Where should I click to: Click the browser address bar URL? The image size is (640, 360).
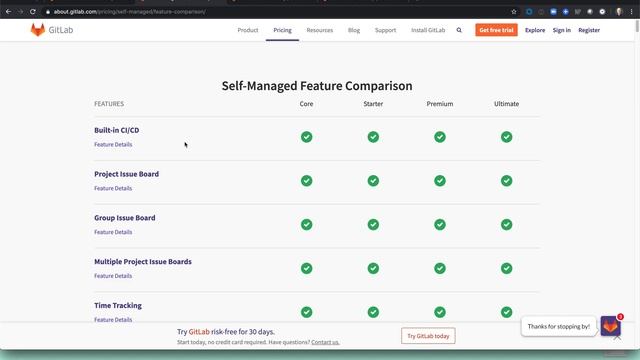(x=130, y=12)
